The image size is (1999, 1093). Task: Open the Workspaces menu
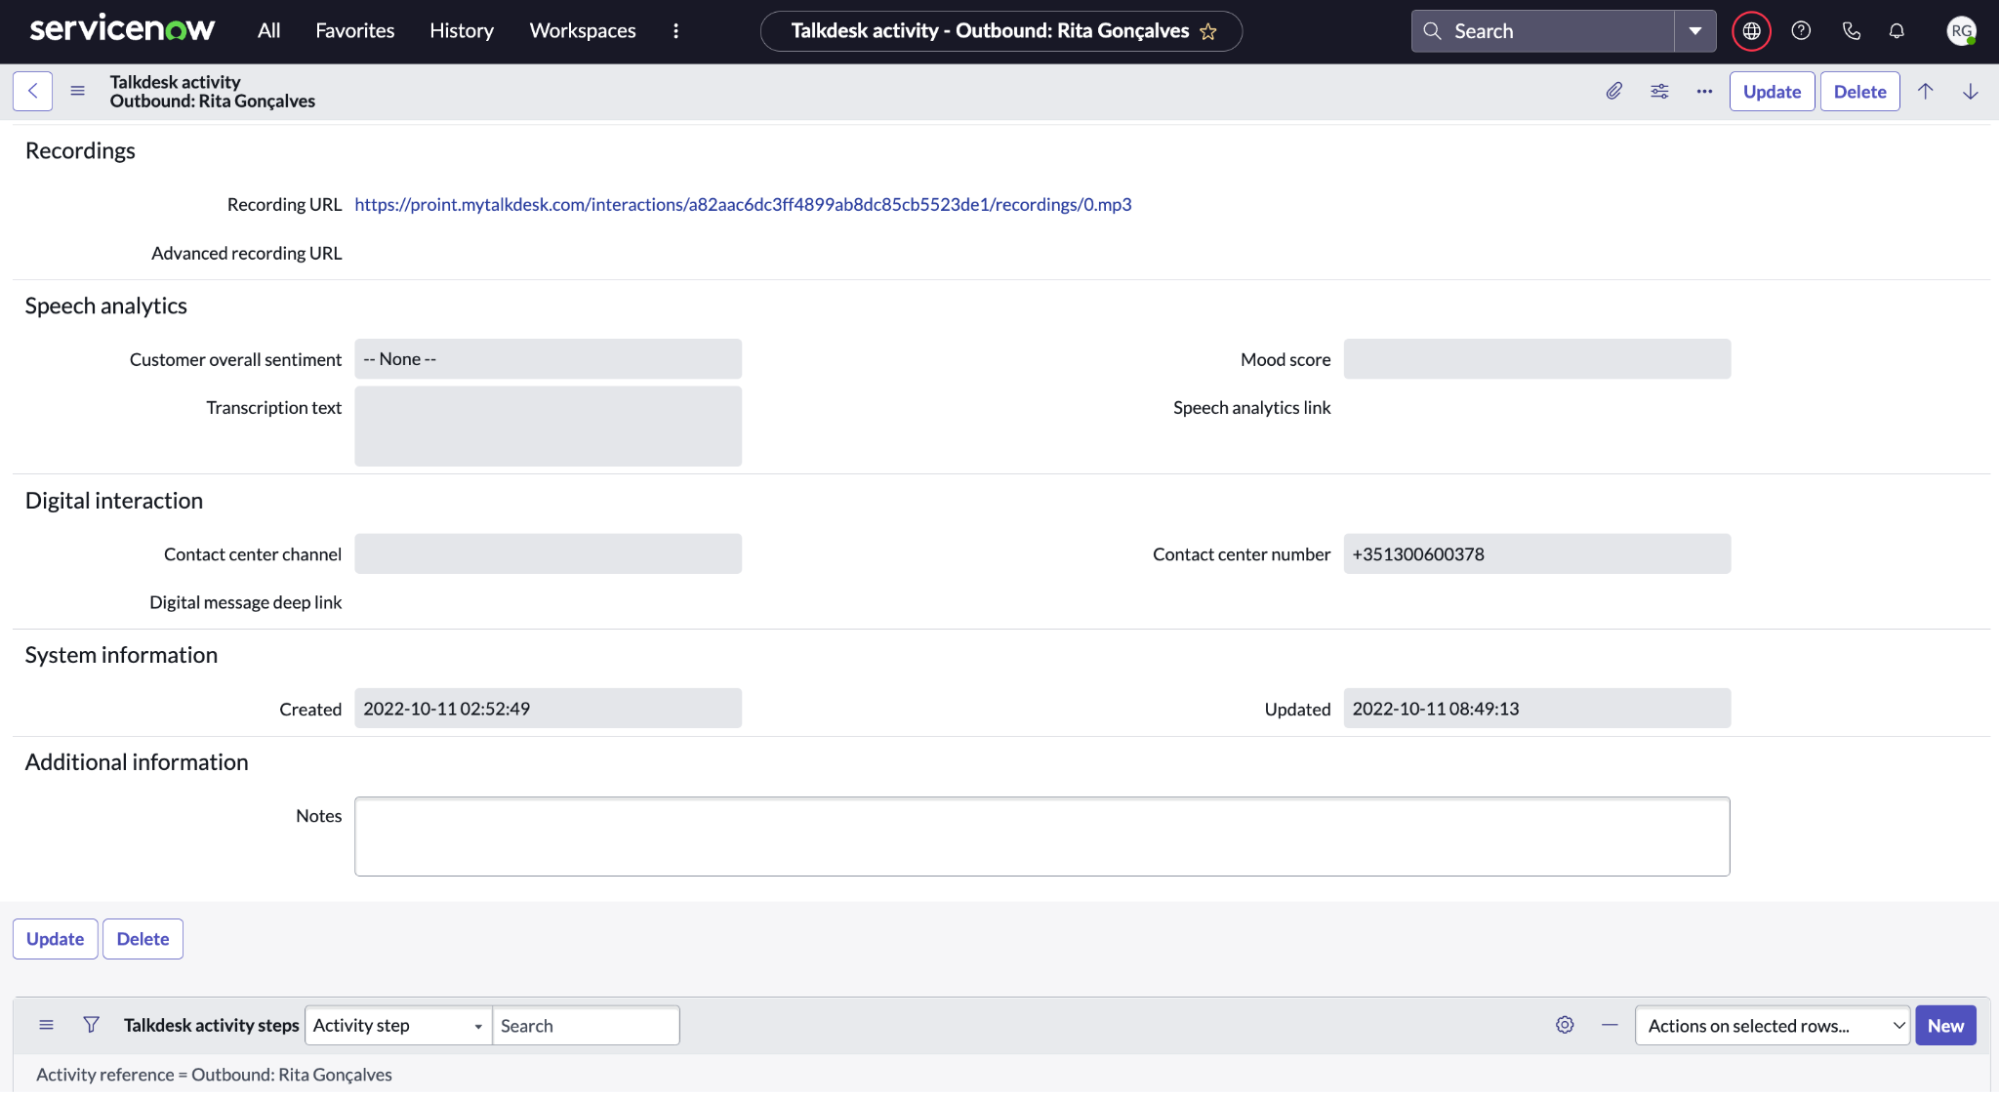tap(582, 31)
